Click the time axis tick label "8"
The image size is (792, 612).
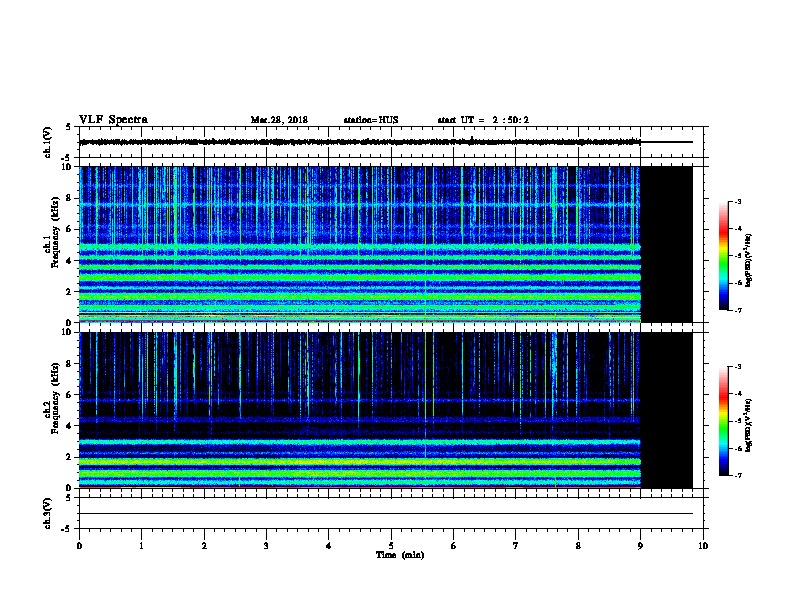tap(578, 545)
